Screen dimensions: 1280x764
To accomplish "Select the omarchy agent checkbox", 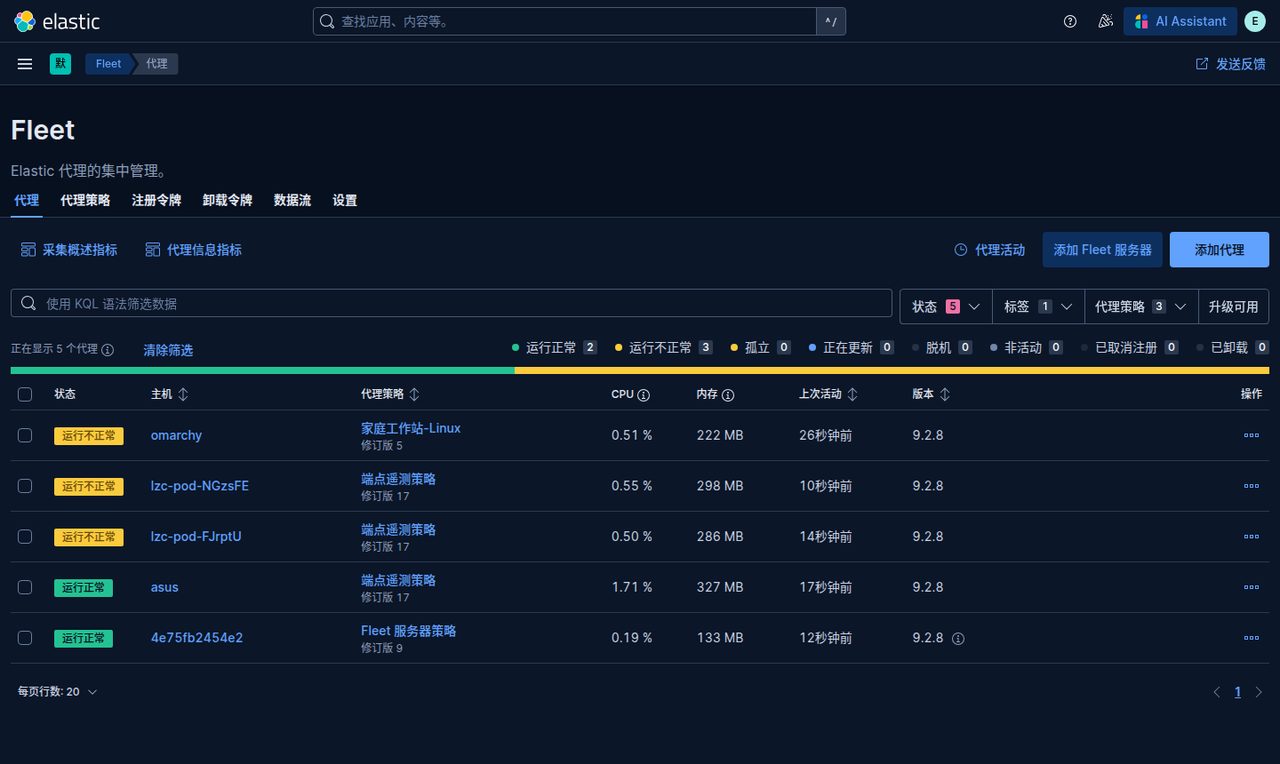I will click(x=25, y=435).
